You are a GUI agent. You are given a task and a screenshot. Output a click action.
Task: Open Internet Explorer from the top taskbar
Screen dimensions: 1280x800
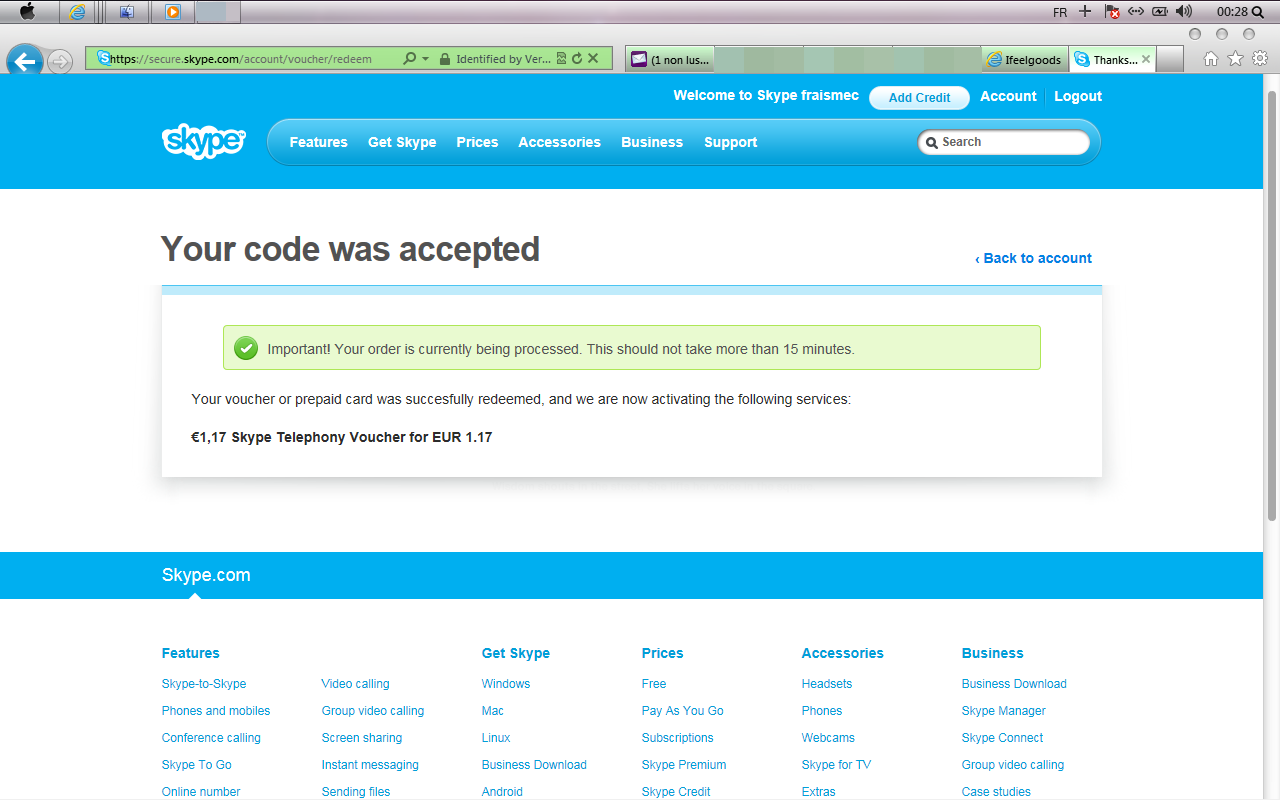pos(77,12)
